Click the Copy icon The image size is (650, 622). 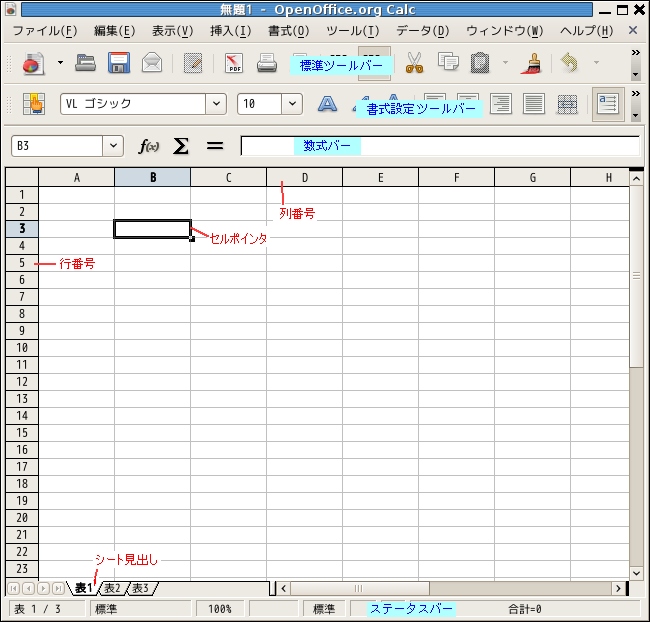(x=449, y=62)
